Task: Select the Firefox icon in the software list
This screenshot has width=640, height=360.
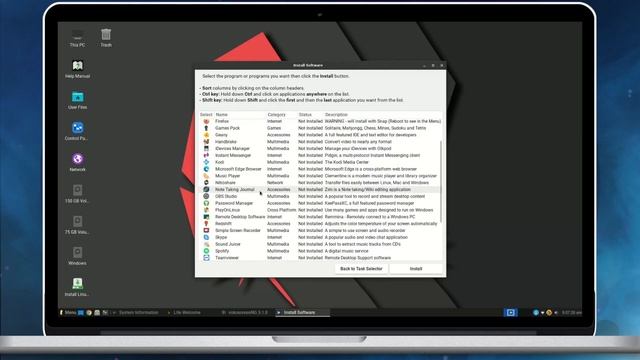Action: point(206,121)
